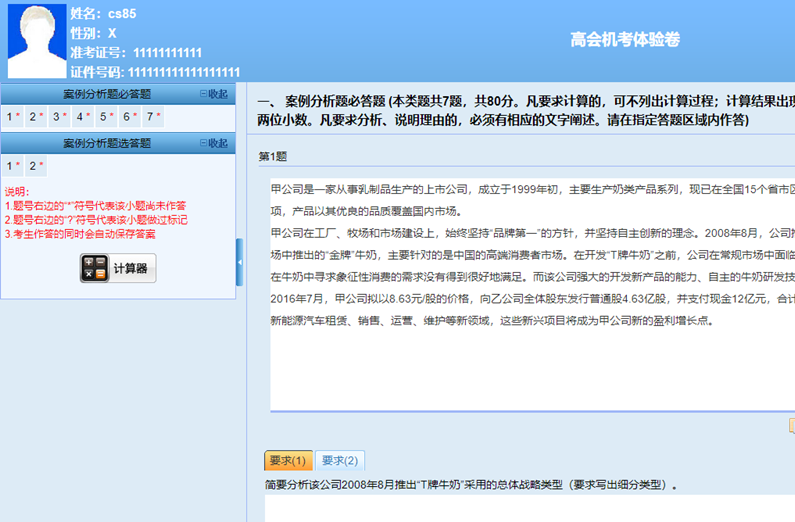Select required question 5
The width and height of the screenshot is (795, 522).
point(106,117)
